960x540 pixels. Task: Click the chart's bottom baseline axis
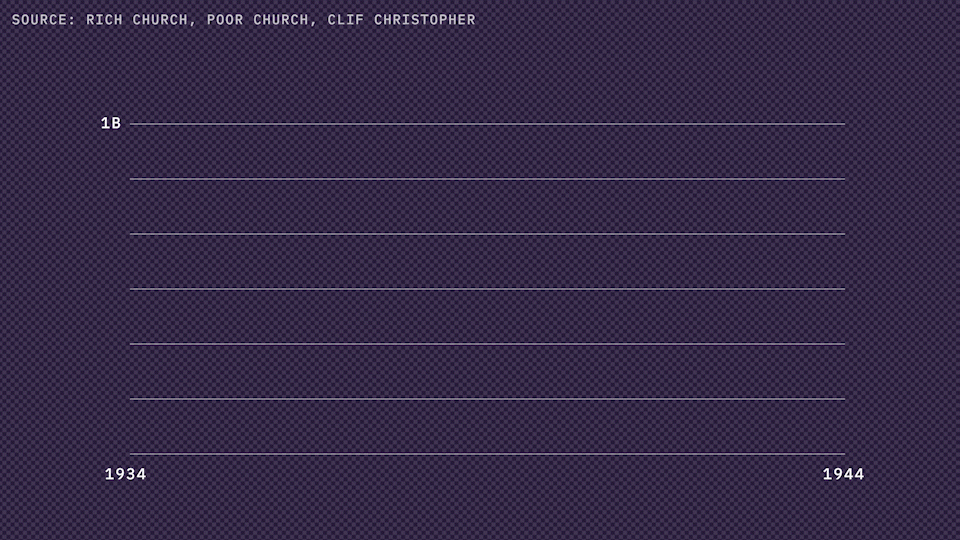coord(487,454)
